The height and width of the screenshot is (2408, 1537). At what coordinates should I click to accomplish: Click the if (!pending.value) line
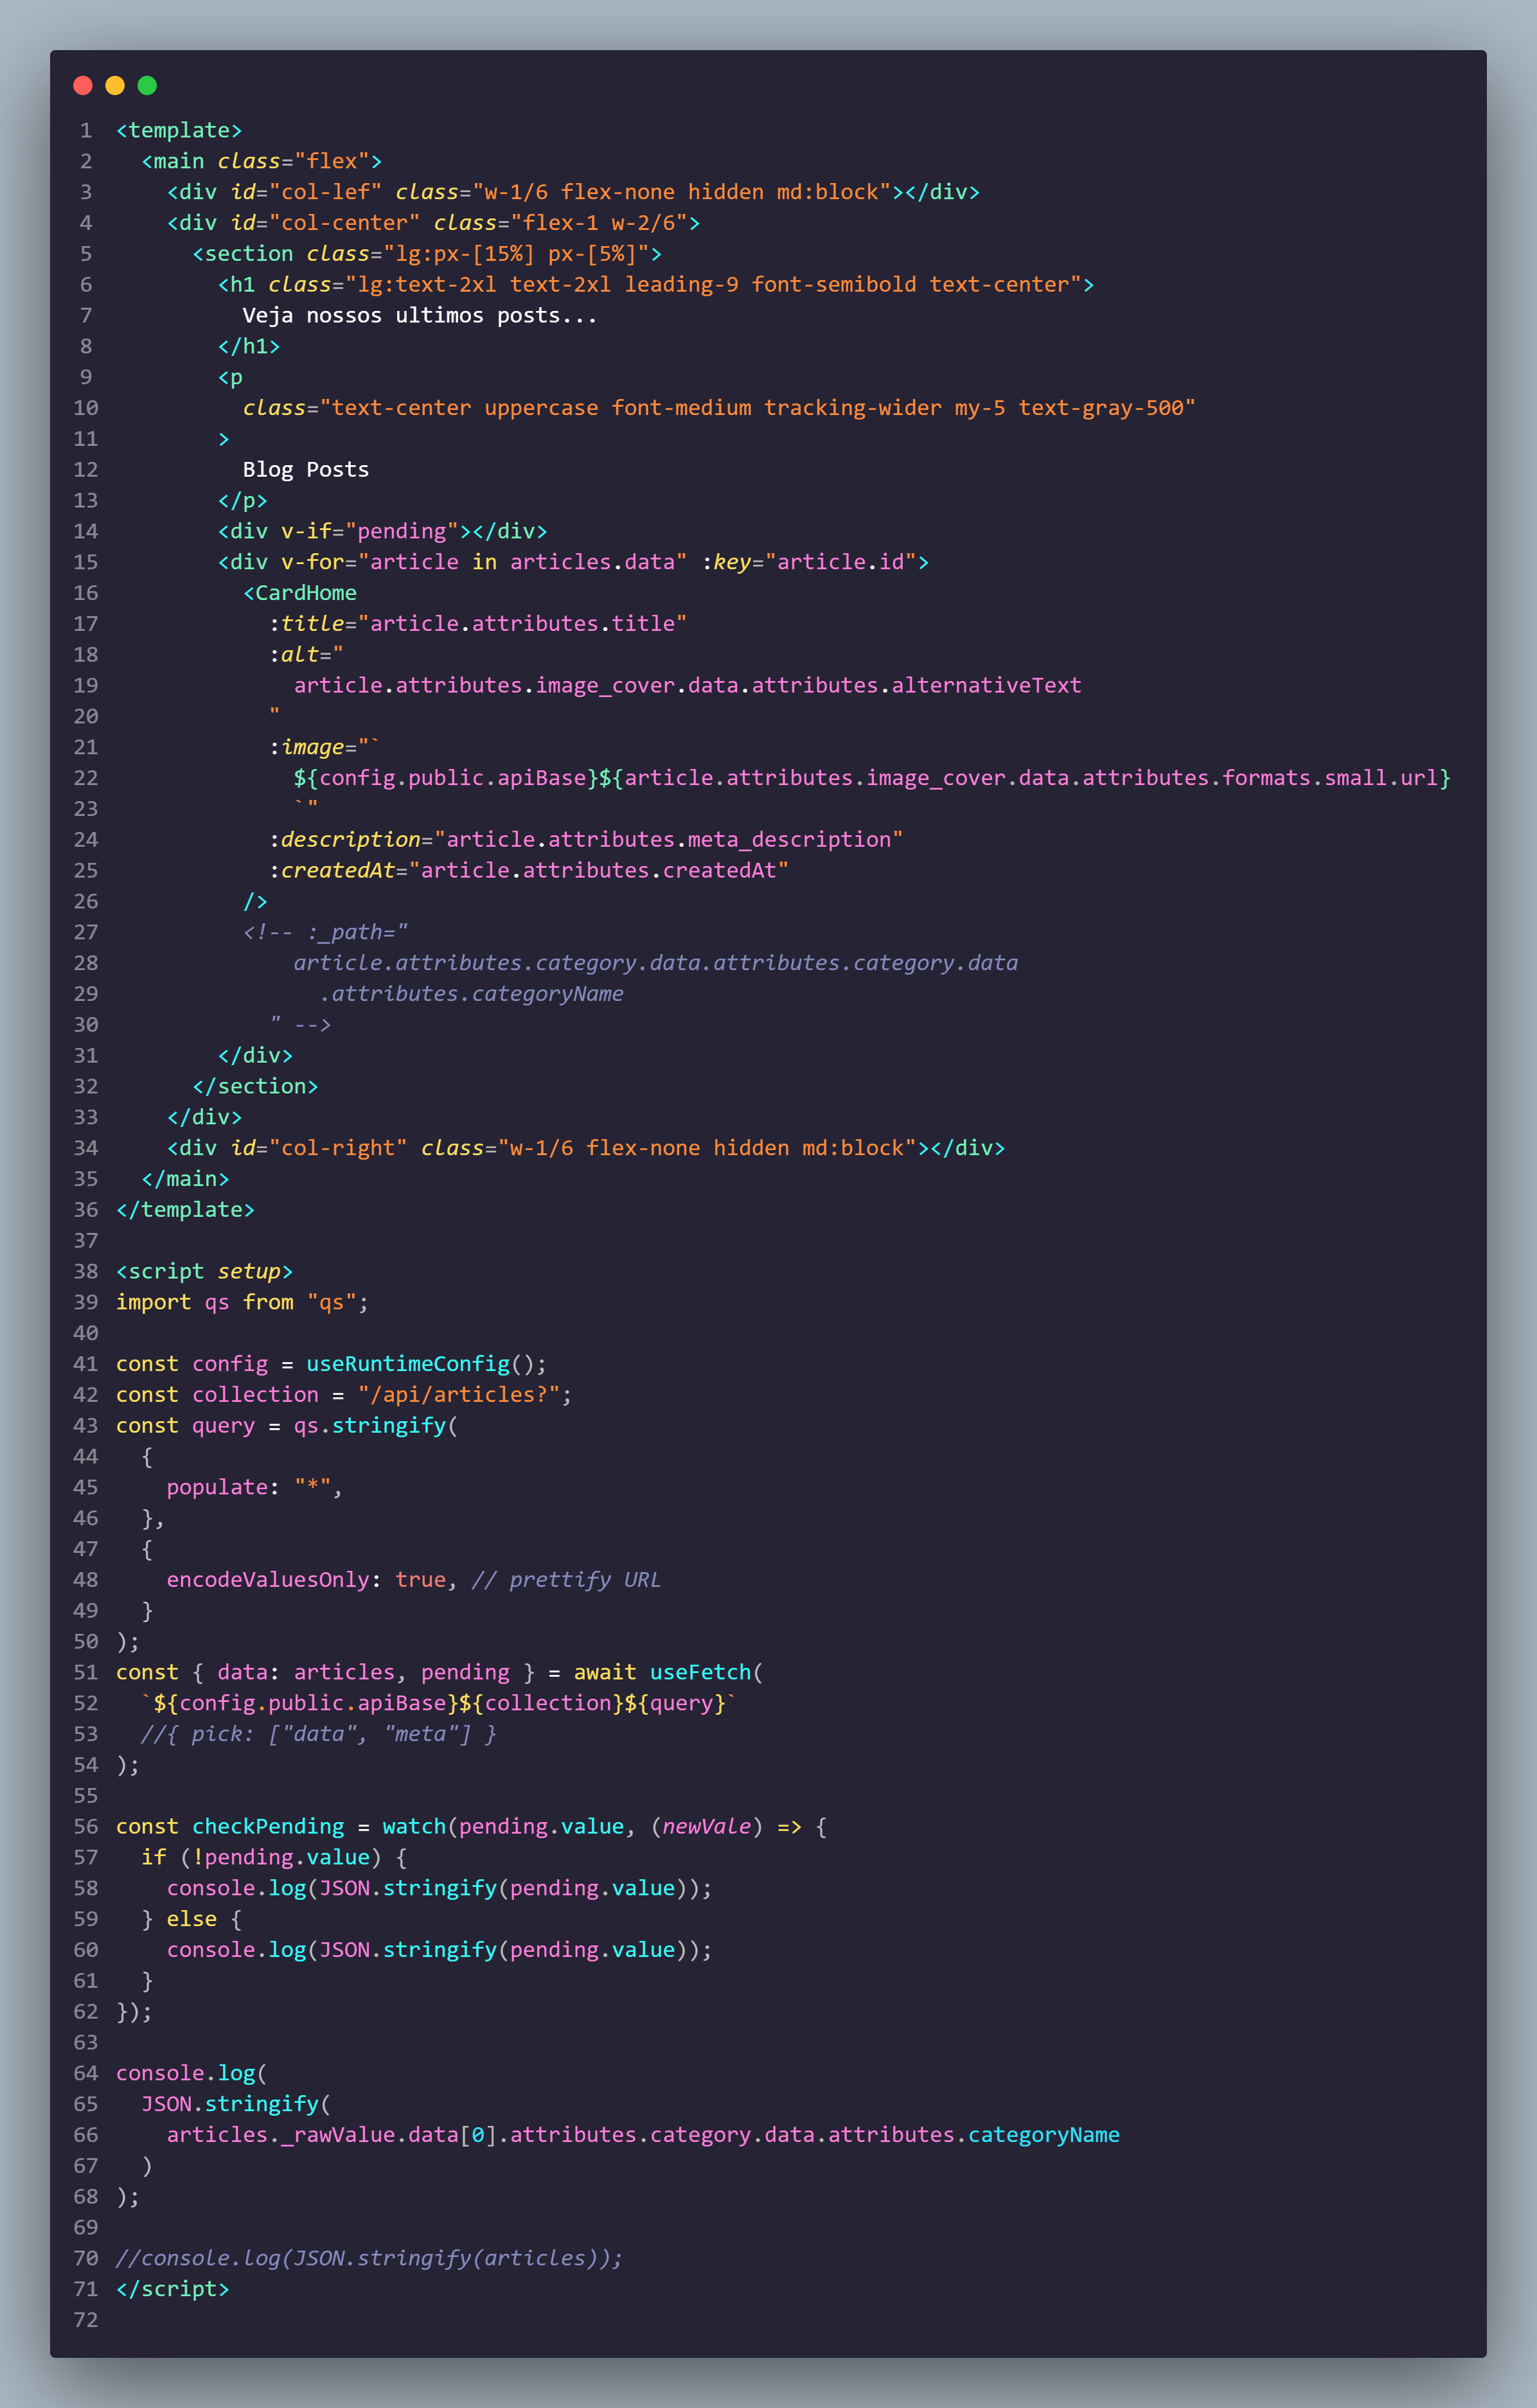click(275, 1858)
